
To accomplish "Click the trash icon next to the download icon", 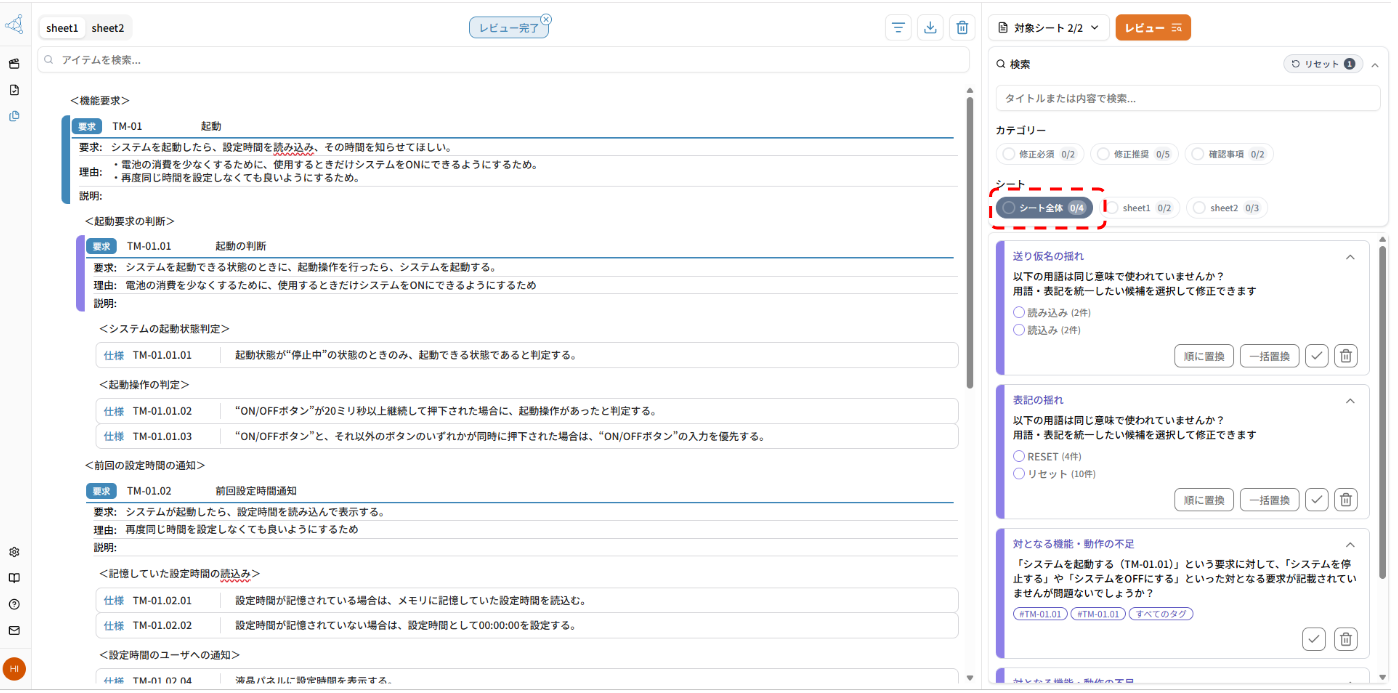I will (x=962, y=27).
